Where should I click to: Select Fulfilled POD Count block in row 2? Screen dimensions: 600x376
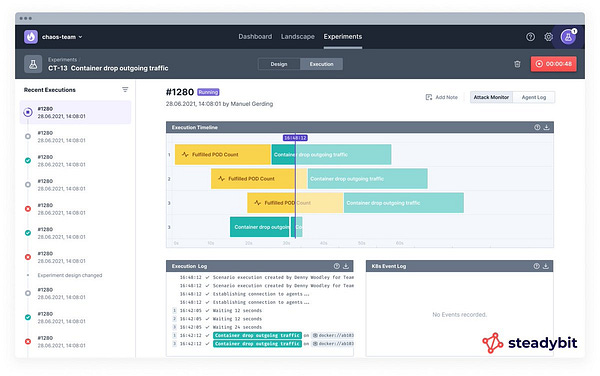[259, 179]
